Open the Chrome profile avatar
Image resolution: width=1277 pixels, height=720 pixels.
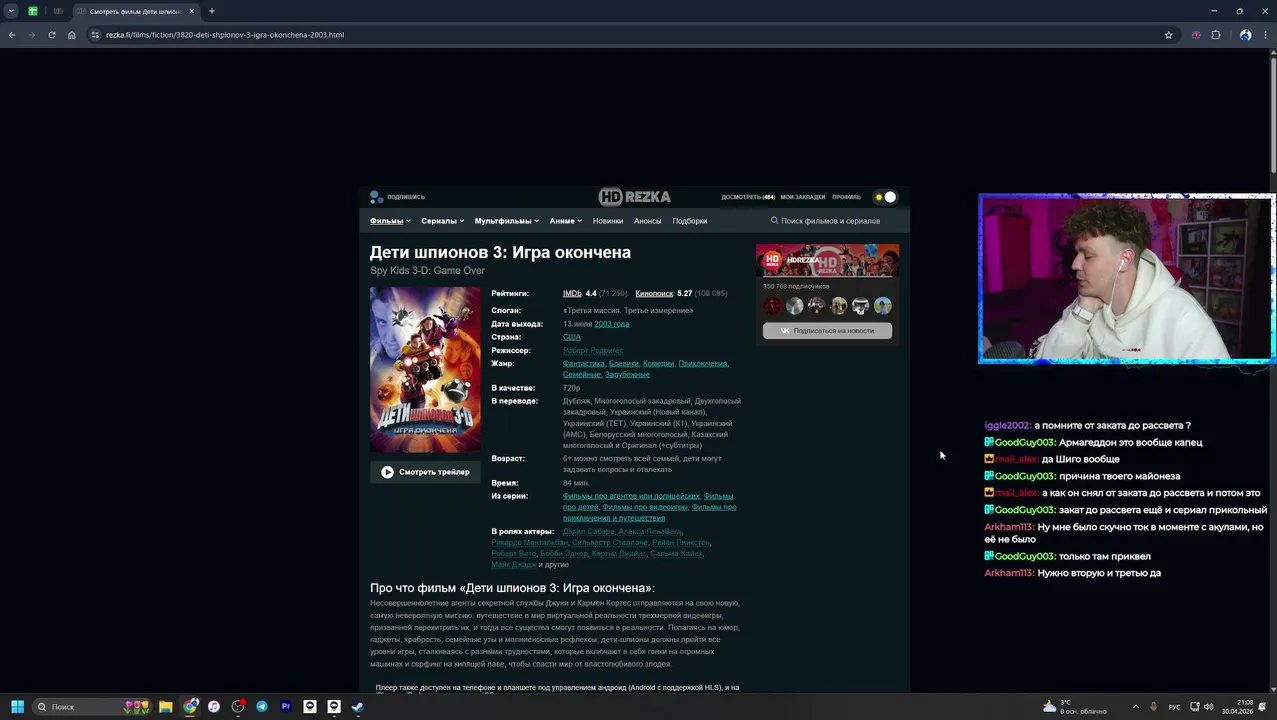1245,35
